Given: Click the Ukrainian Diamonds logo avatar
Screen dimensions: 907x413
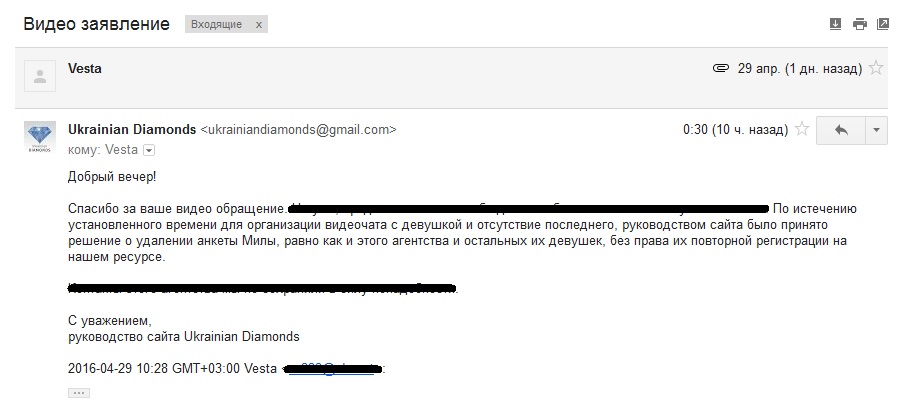Looking at the screenshot, I should click(x=40, y=136).
